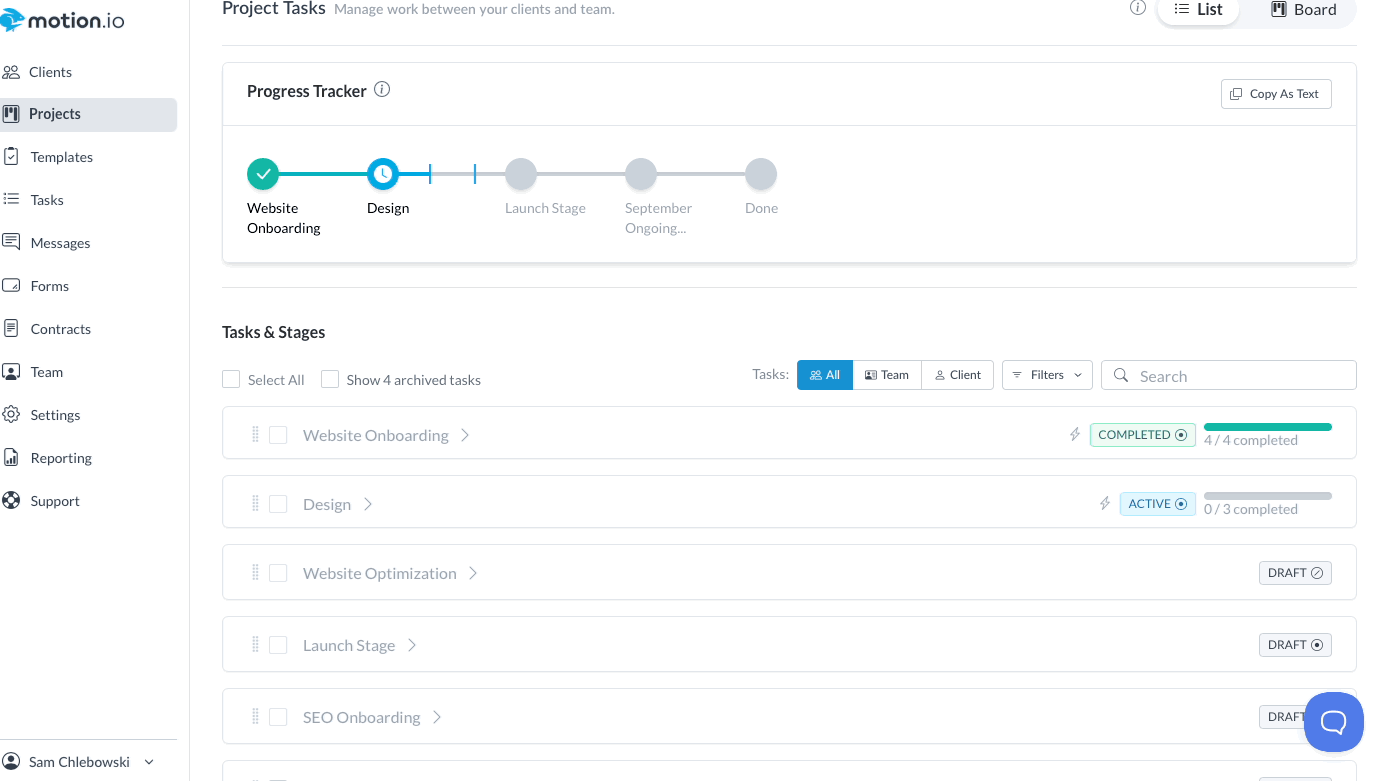Screen dimensions: 1384x781
Task: Switch to Board view
Action: [1303, 10]
